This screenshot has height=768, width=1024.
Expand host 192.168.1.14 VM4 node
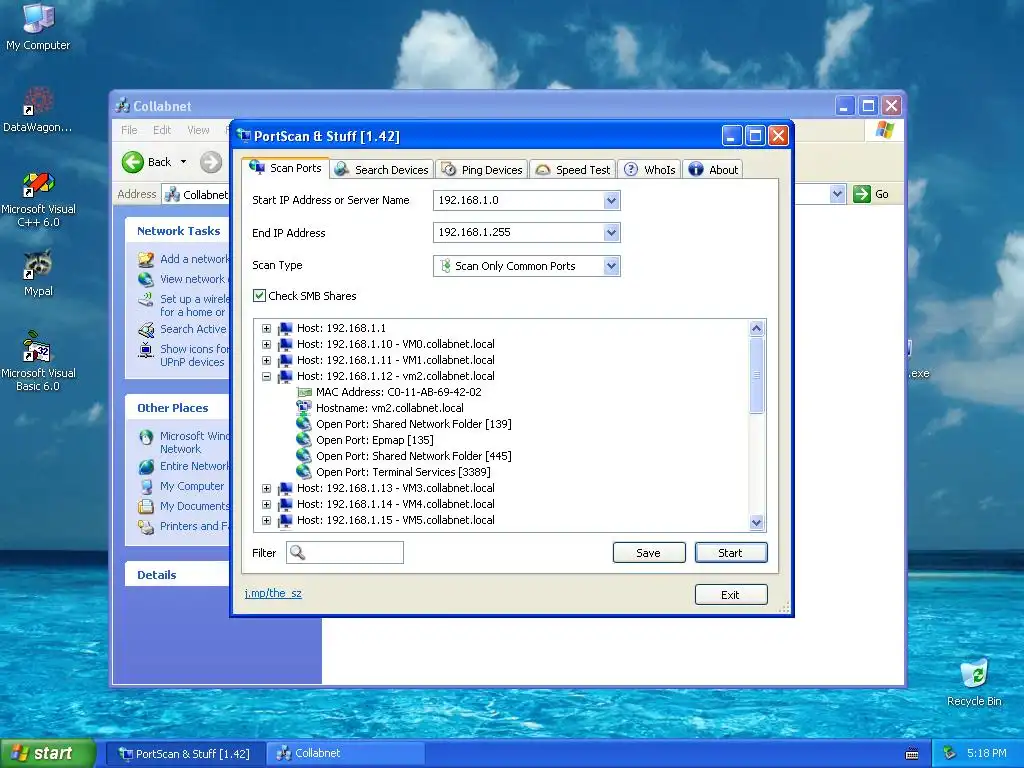tap(266, 504)
